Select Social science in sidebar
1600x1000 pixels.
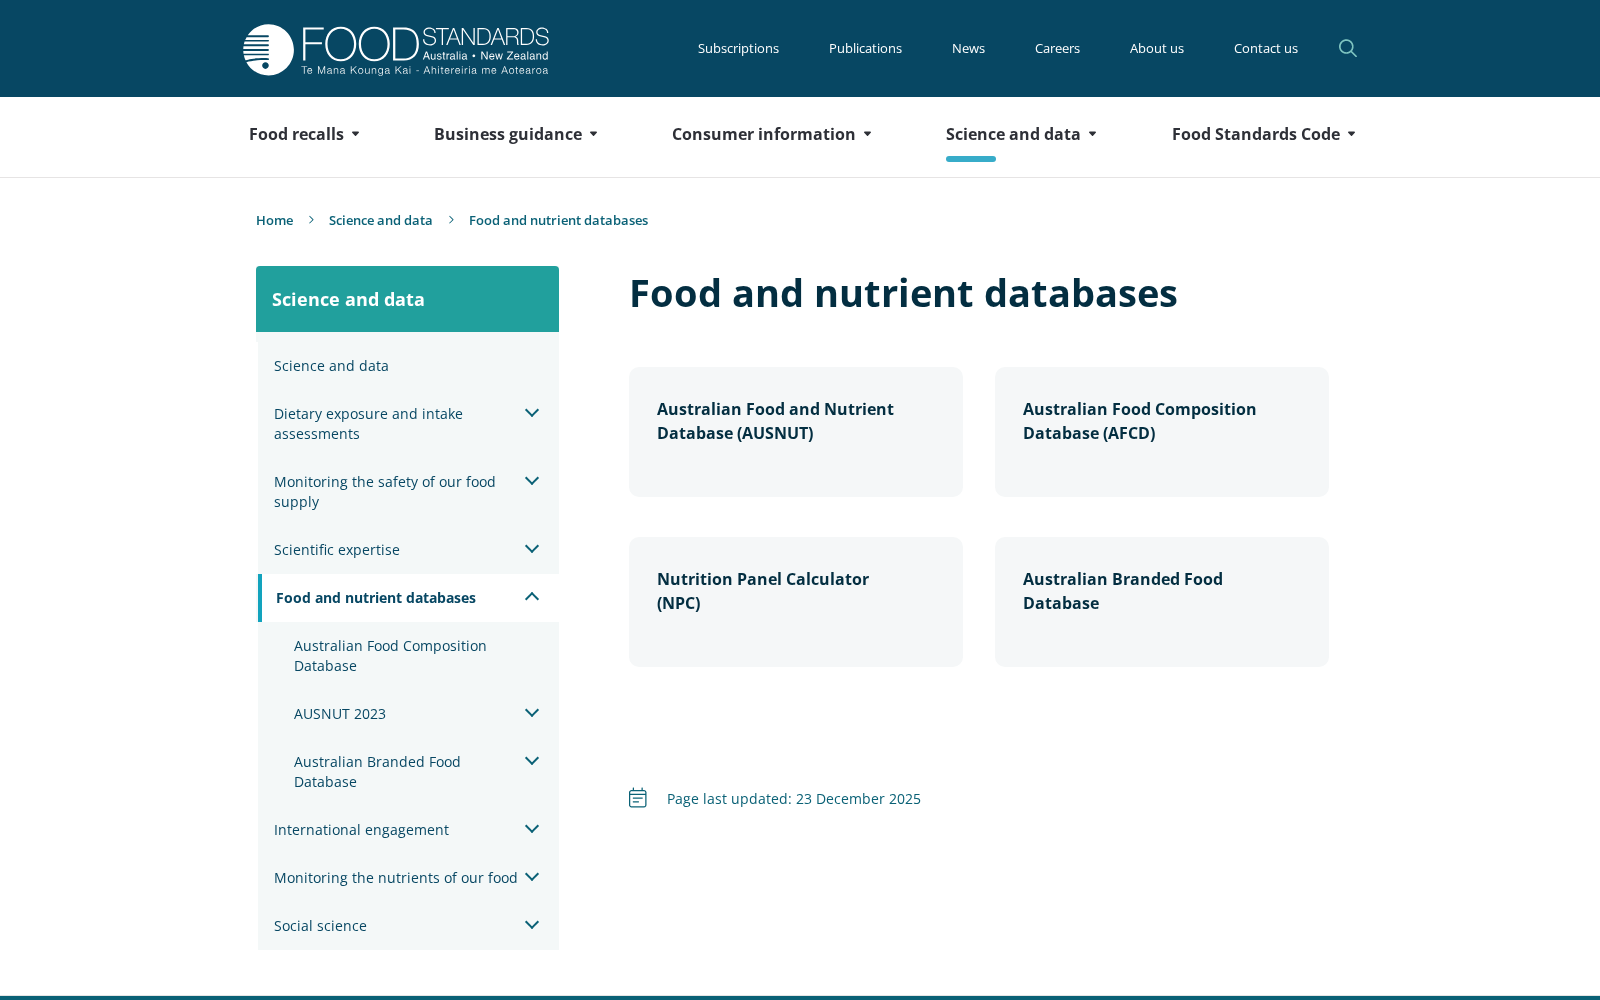320,926
